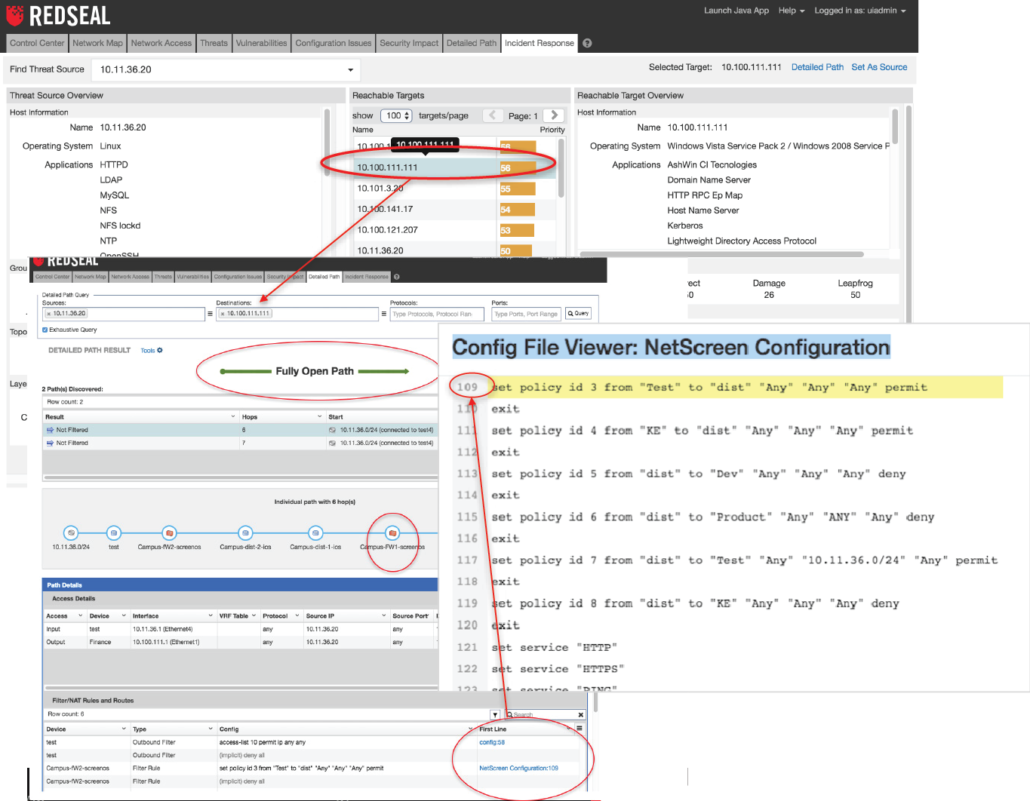Click the arrow icon of the 6-hop Not Filtered row
Screen dimensions: 1030x801
tap(50, 430)
